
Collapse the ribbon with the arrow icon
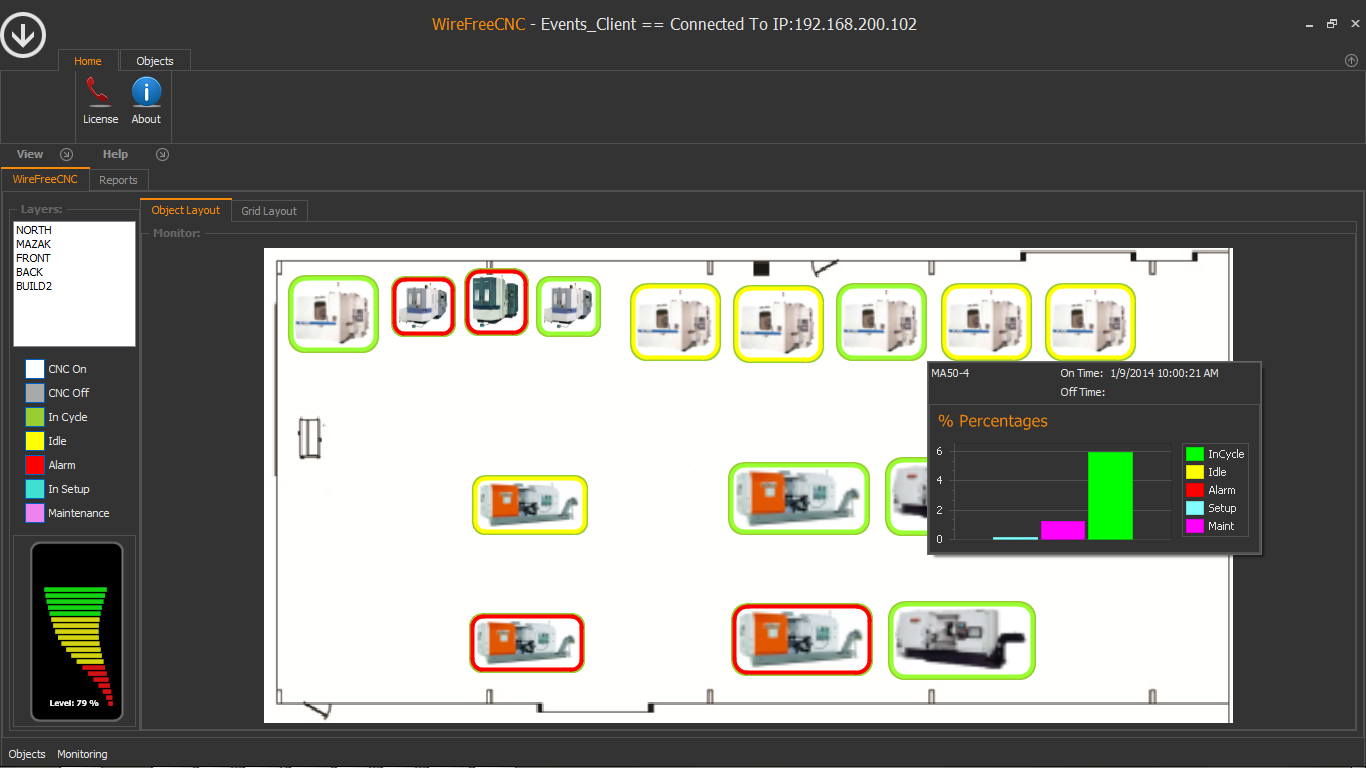[1352, 61]
